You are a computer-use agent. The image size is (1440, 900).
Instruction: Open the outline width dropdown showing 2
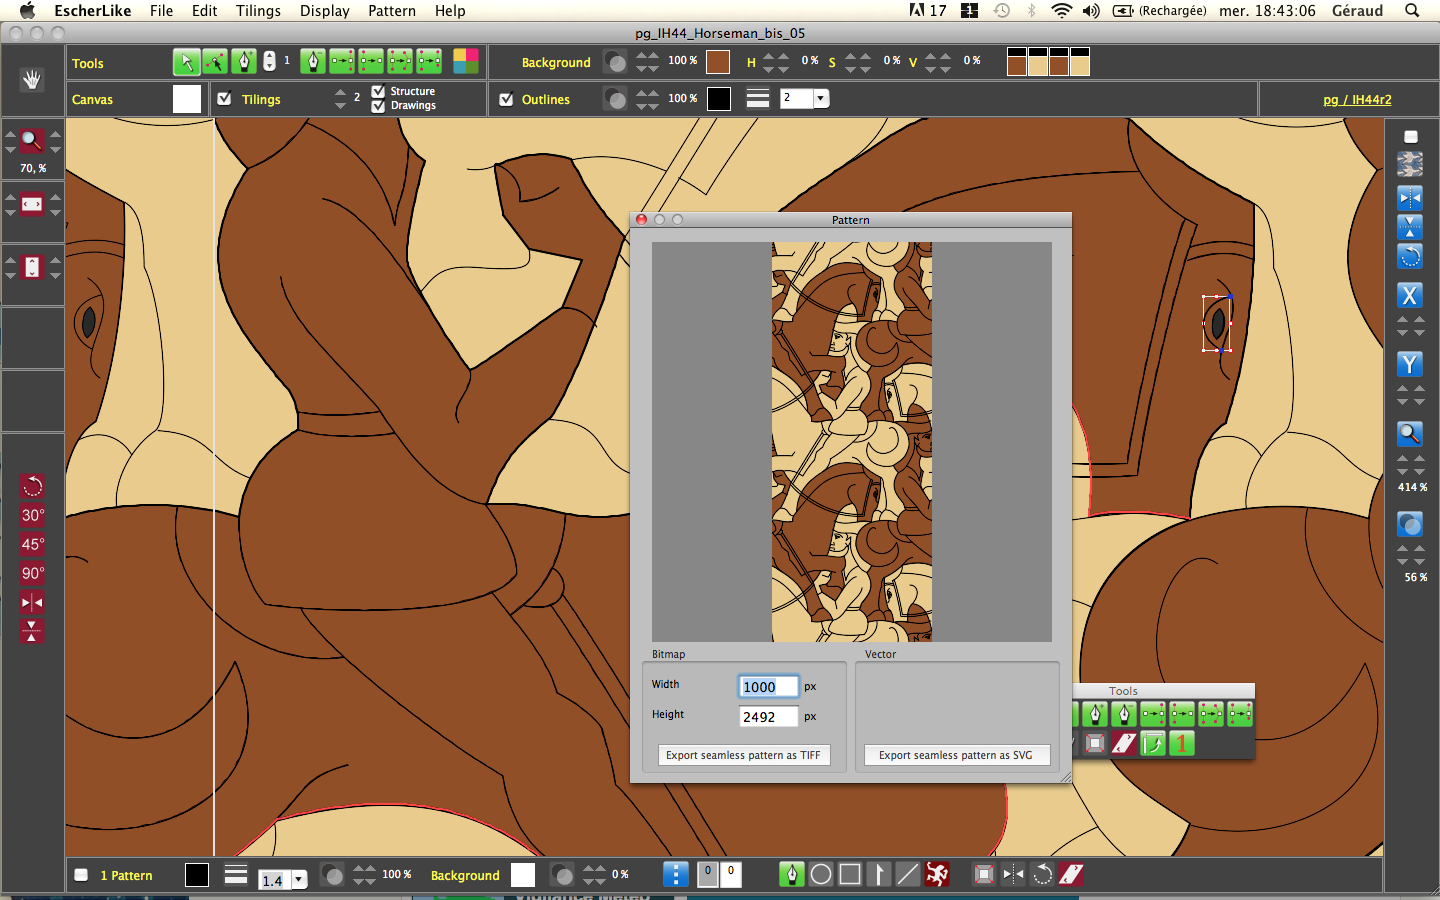click(x=821, y=98)
